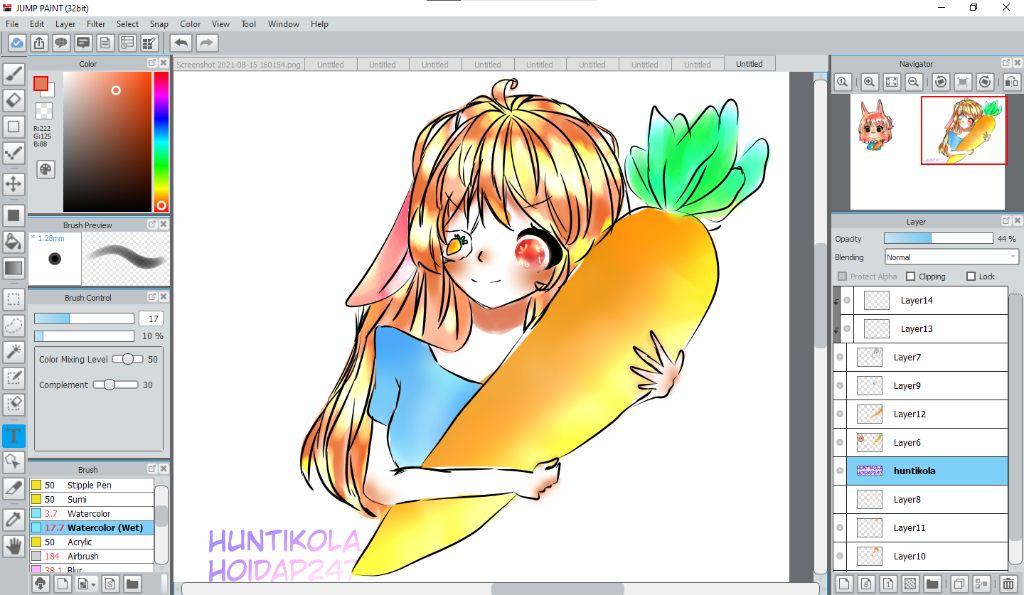Open the color palette icon
This screenshot has height=595, width=1024.
(45, 169)
